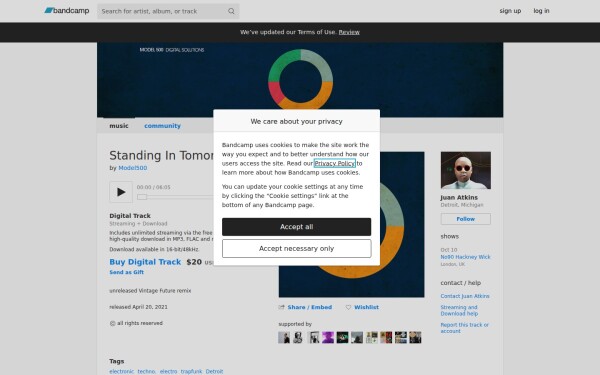600x375 pixels.
Task: Click the last supporter avatar
Action: 415,338
